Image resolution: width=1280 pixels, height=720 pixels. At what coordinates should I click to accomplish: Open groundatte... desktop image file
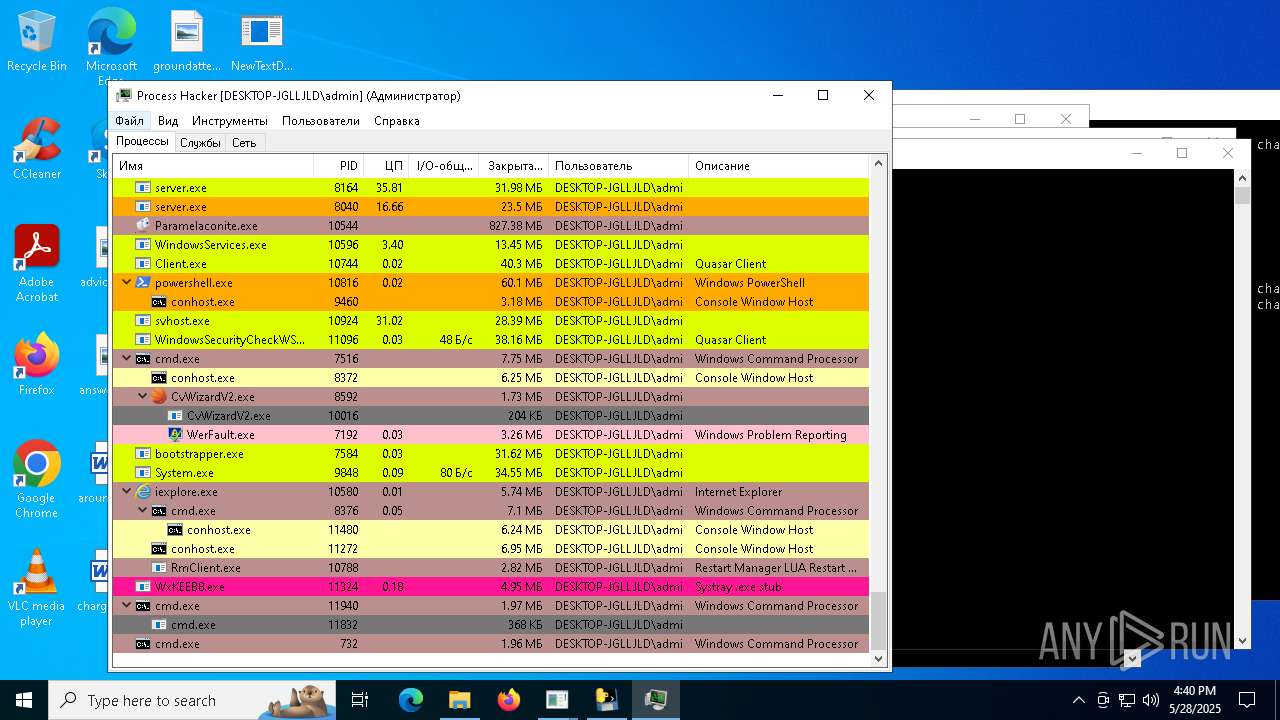coord(187,42)
